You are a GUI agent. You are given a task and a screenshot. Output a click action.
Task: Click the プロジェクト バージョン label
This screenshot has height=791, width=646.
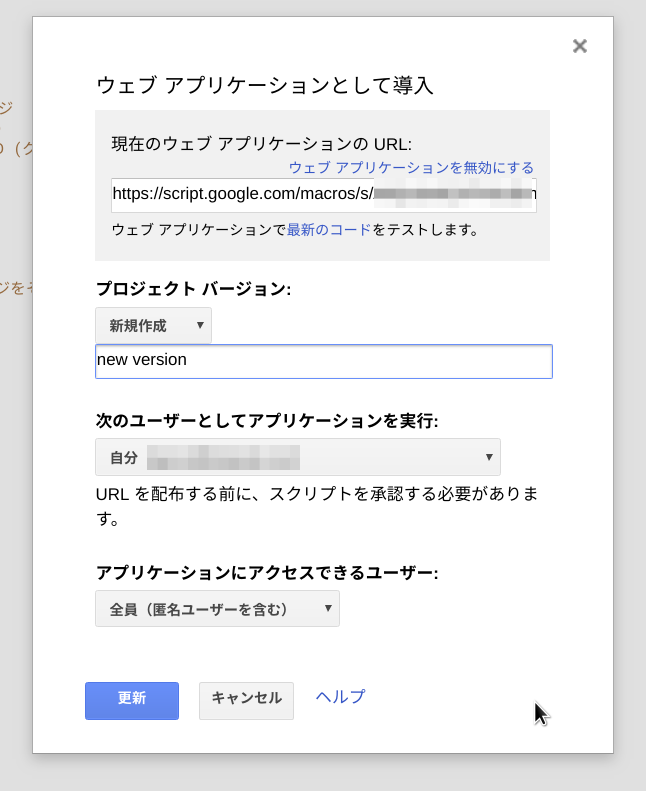[193, 289]
